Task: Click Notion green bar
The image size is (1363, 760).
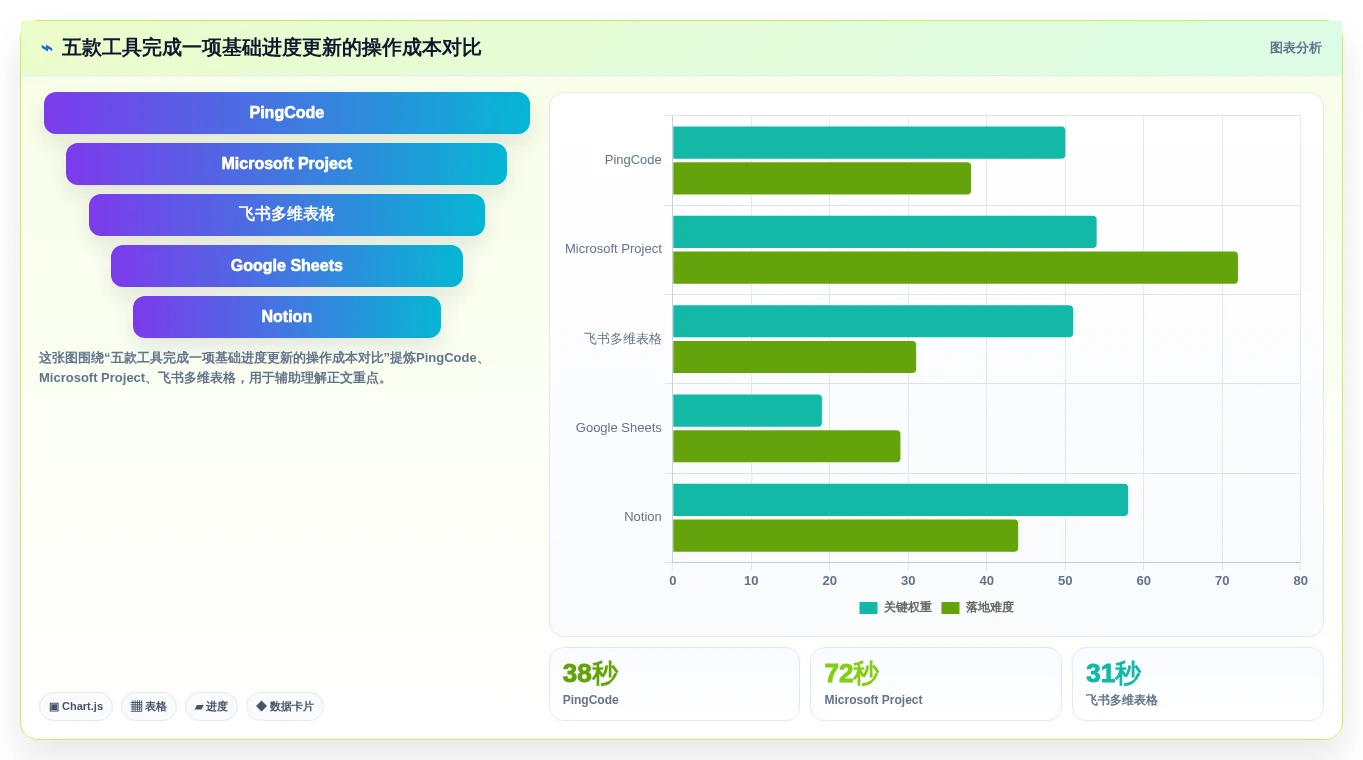Action: (845, 535)
